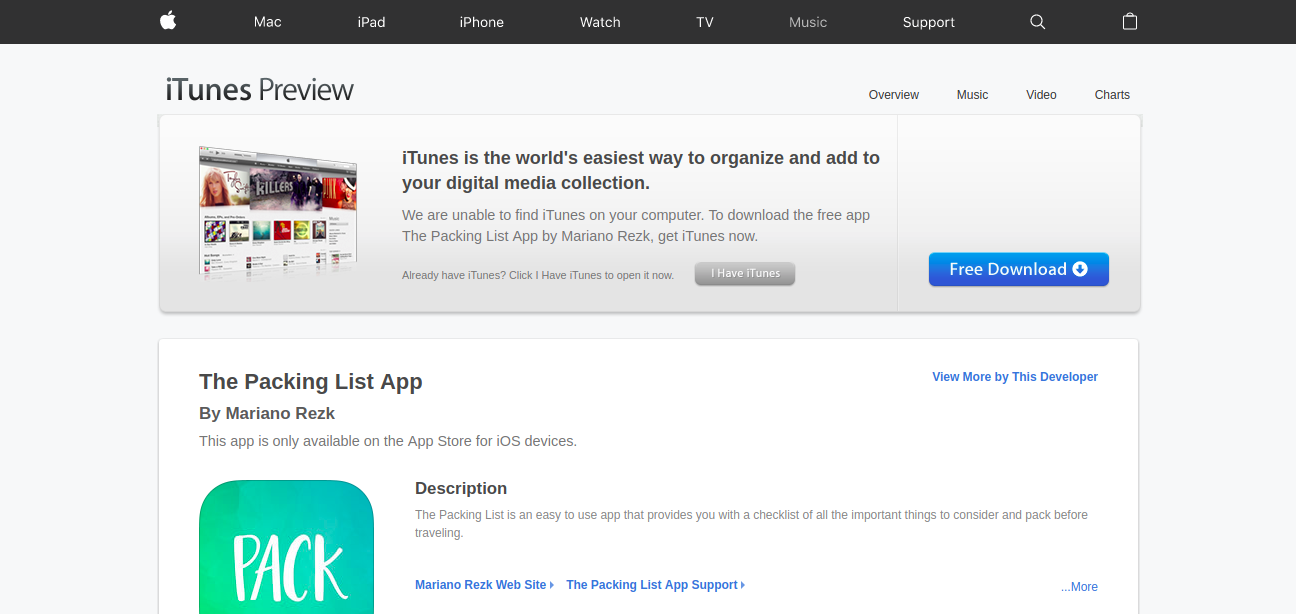Screen dimensions: 1296x614
Task: Click the Description heading
Action: coord(461,488)
